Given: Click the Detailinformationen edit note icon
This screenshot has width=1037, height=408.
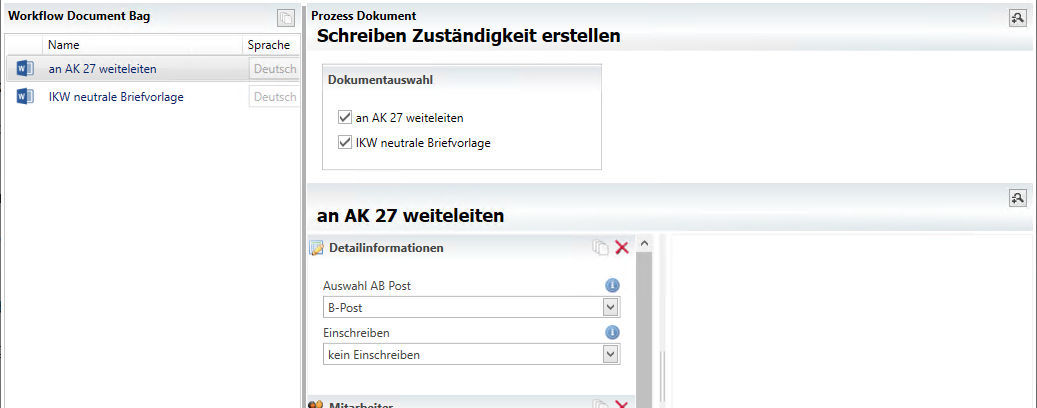Looking at the screenshot, I should click(x=317, y=248).
